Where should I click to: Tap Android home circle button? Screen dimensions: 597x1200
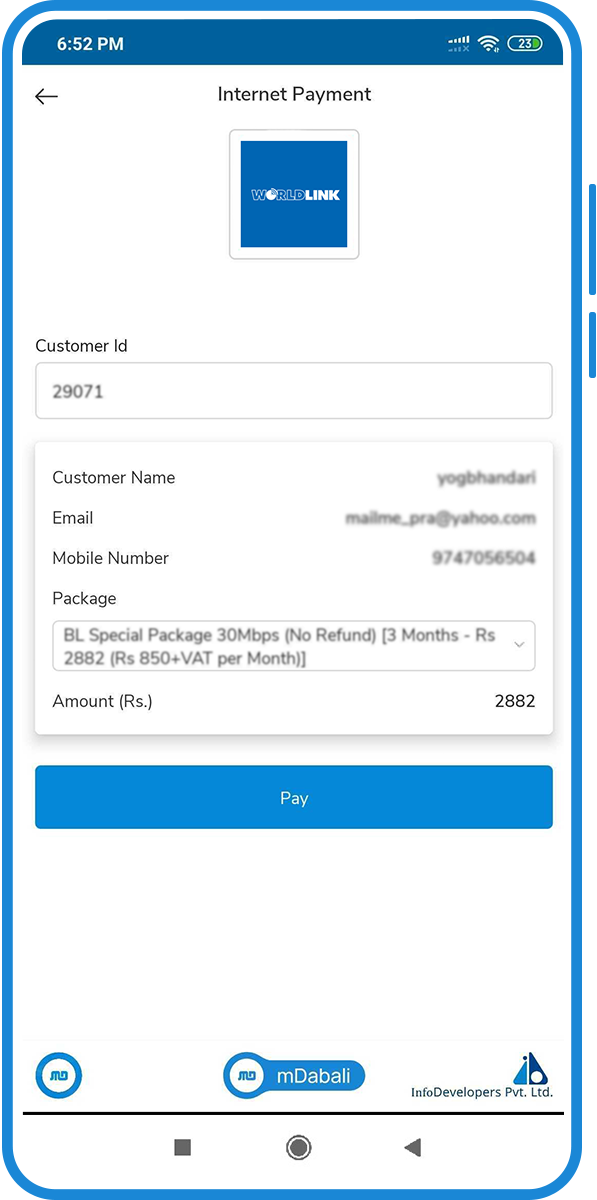coord(298,1147)
